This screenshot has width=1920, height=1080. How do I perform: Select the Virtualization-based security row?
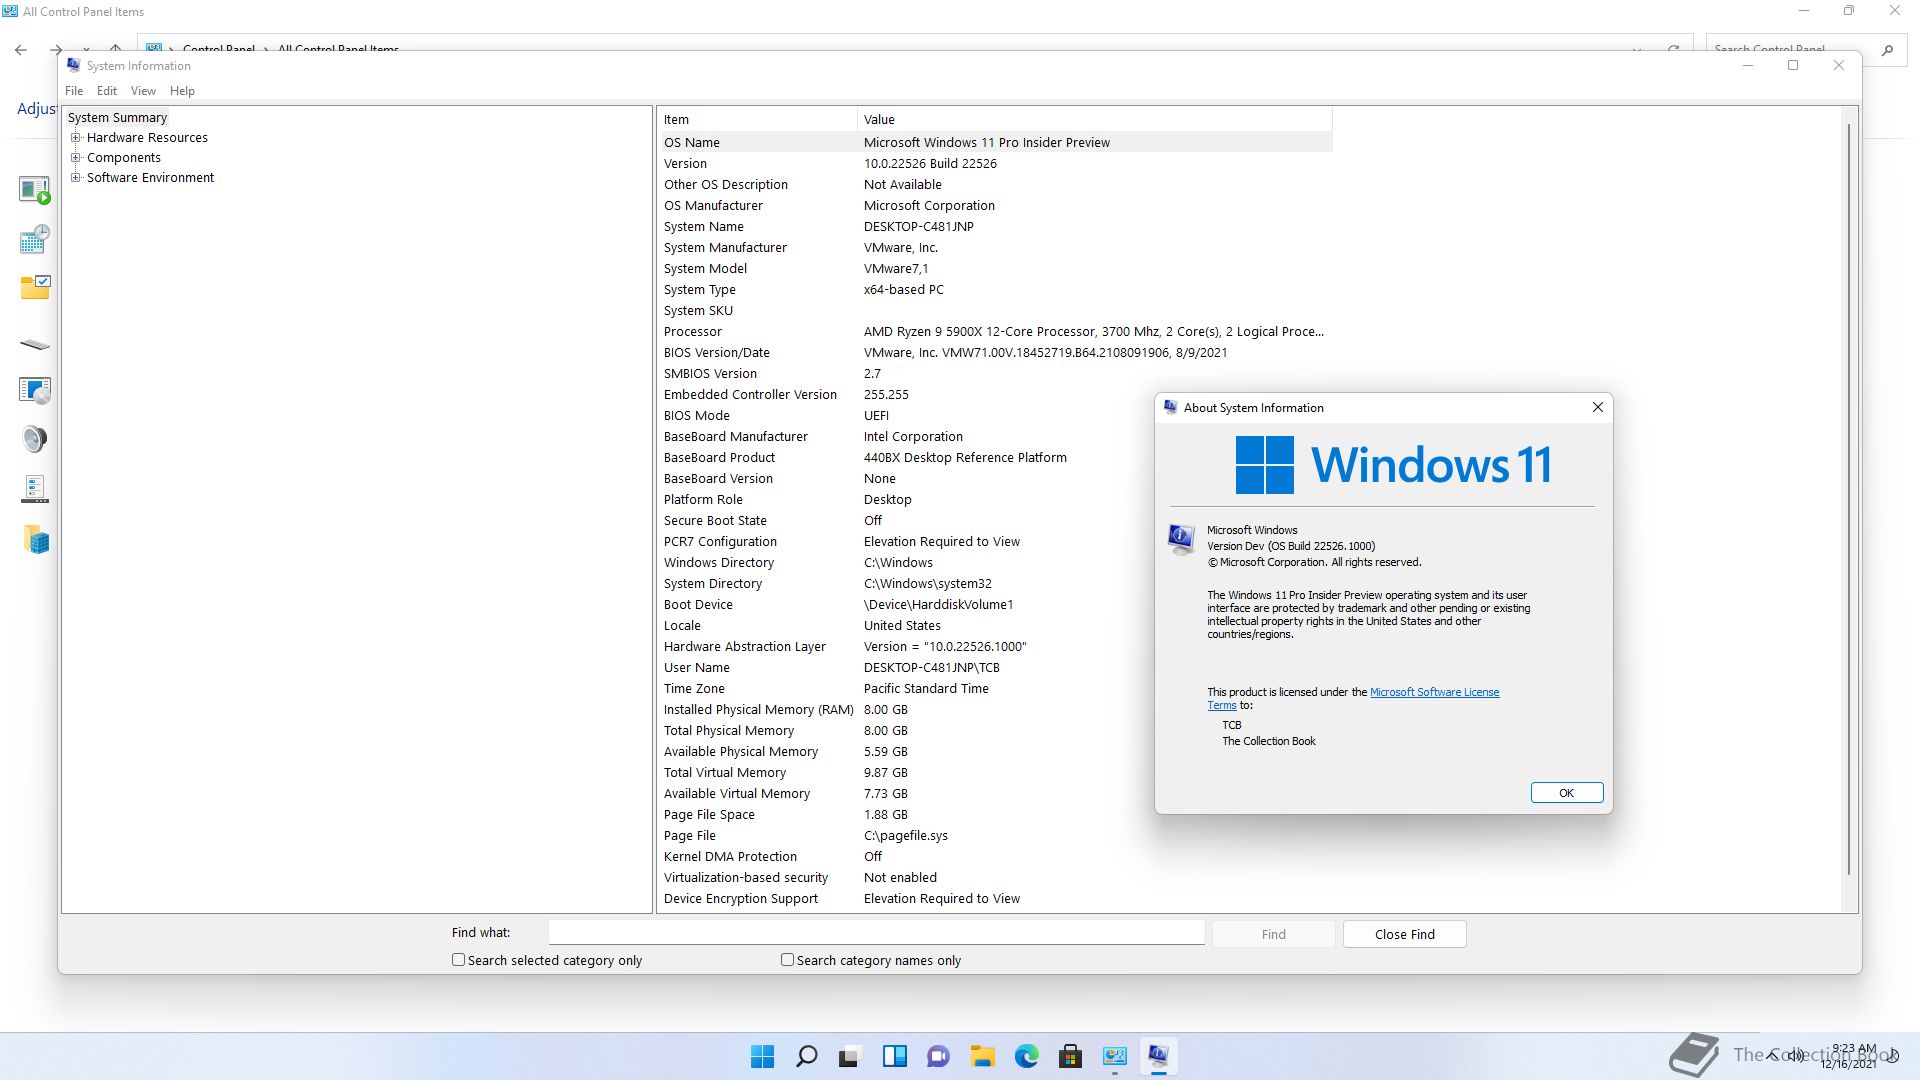pos(995,877)
